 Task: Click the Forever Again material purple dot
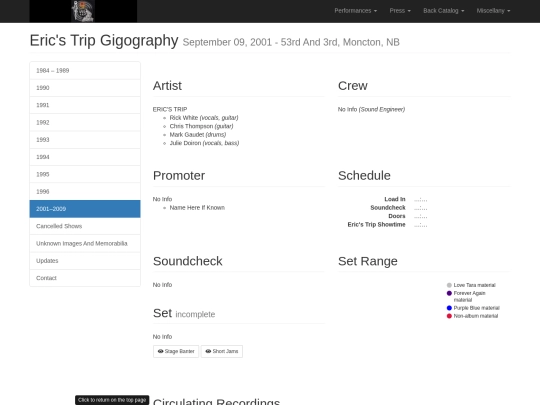[449, 293]
